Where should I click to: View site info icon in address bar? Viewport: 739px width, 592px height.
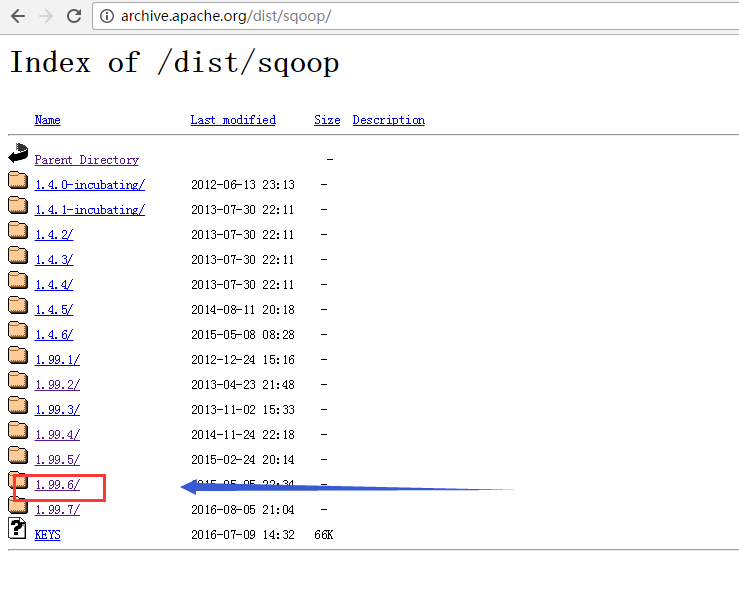pyautogui.click(x=107, y=16)
